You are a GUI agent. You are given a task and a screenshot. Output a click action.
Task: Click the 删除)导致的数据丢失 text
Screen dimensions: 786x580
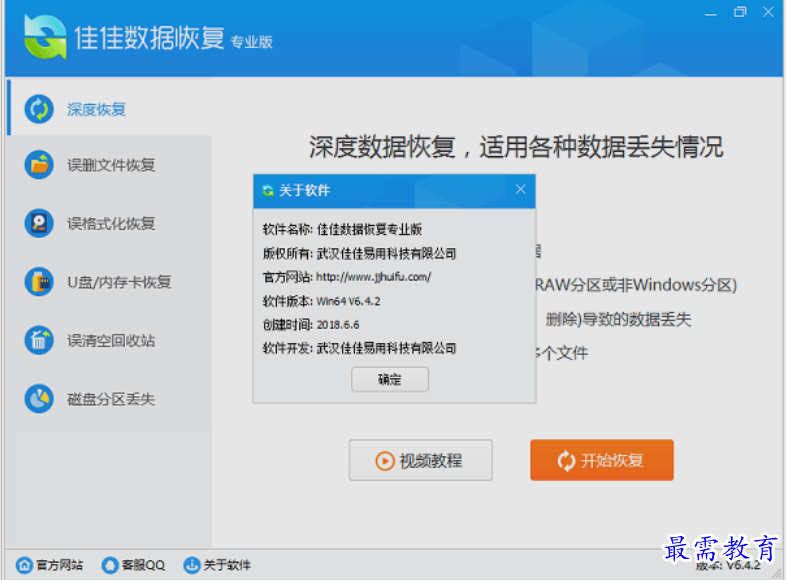pos(619,319)
